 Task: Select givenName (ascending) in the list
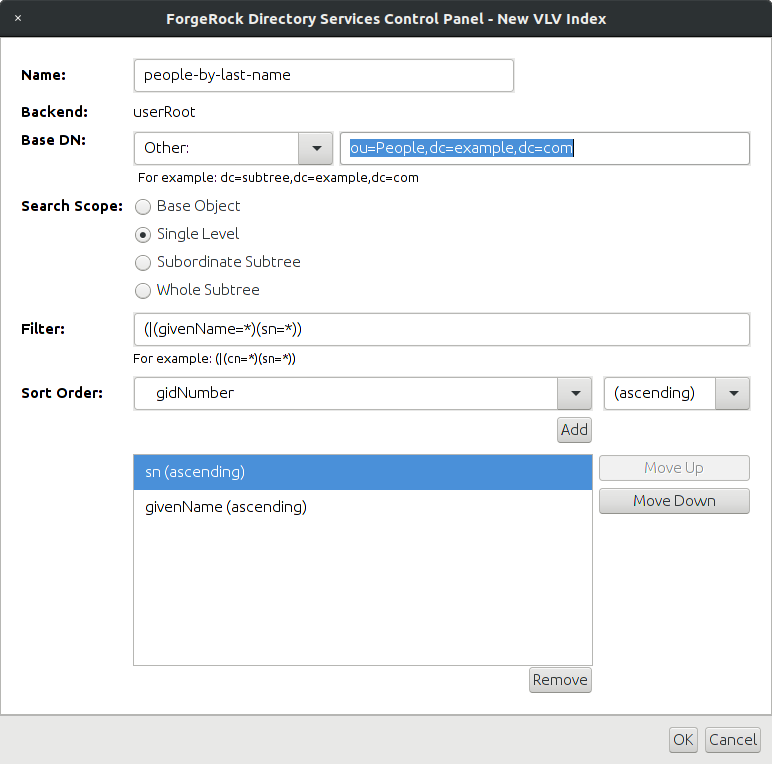pyautogui.click(x=363, y=507)
